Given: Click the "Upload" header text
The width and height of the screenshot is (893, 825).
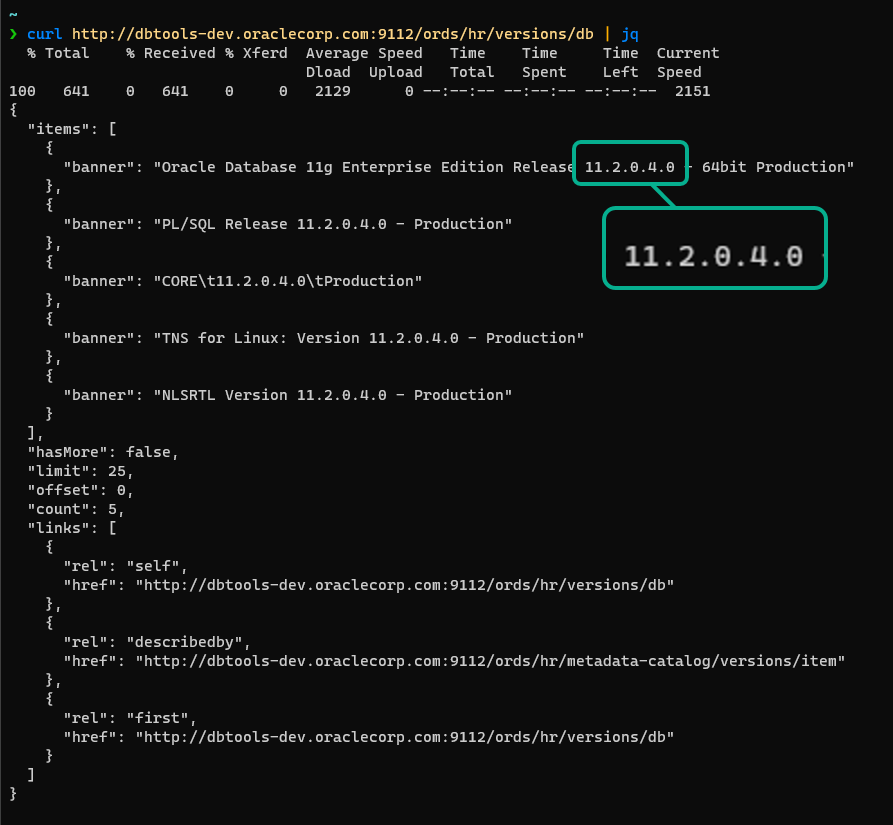Looking at the screenshot, I should coord(396,72).
